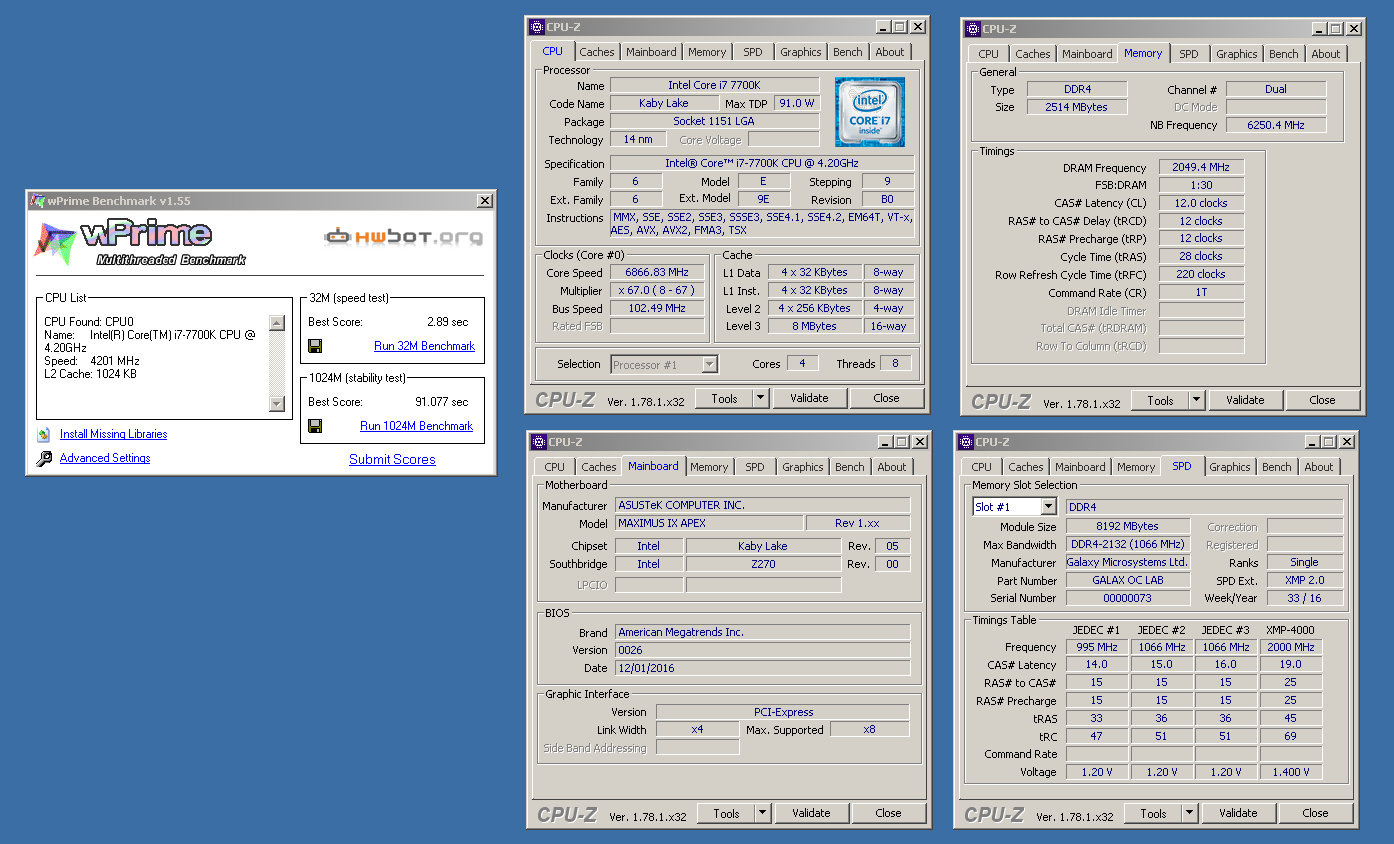Screen dimensions: 1394x844
Task: Click Tools button in CPU-Z SPD window
Action: click(1154, 813)
